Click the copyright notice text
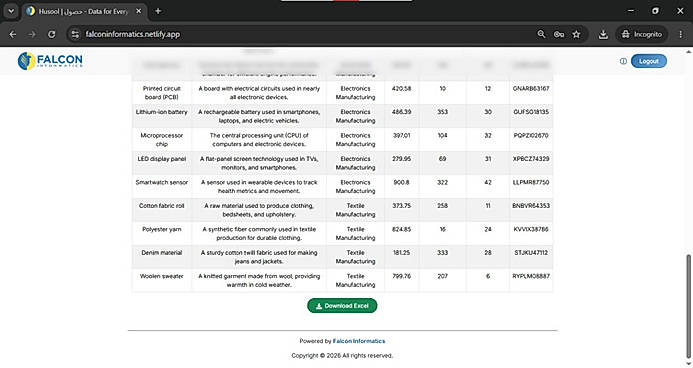 pos(342,355)
